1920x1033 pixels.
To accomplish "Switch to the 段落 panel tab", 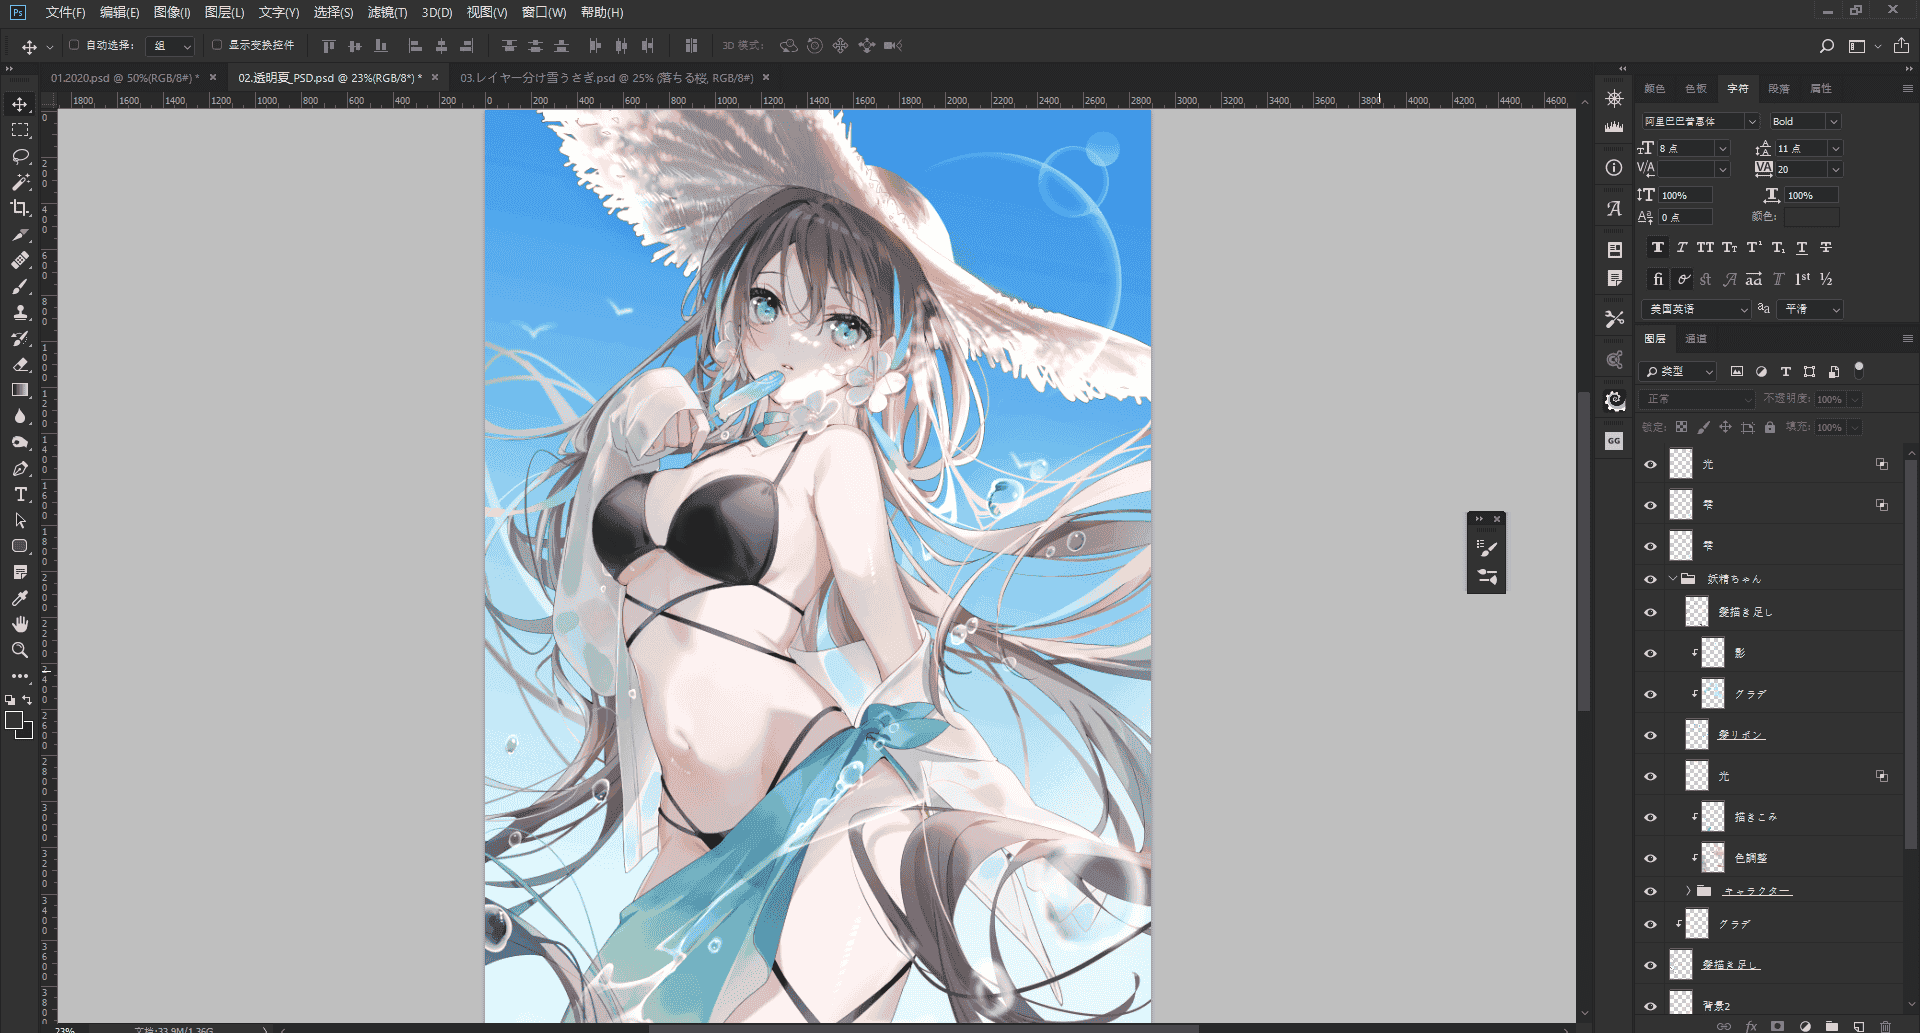I will pyautogui.click(x=1779, y=89).
